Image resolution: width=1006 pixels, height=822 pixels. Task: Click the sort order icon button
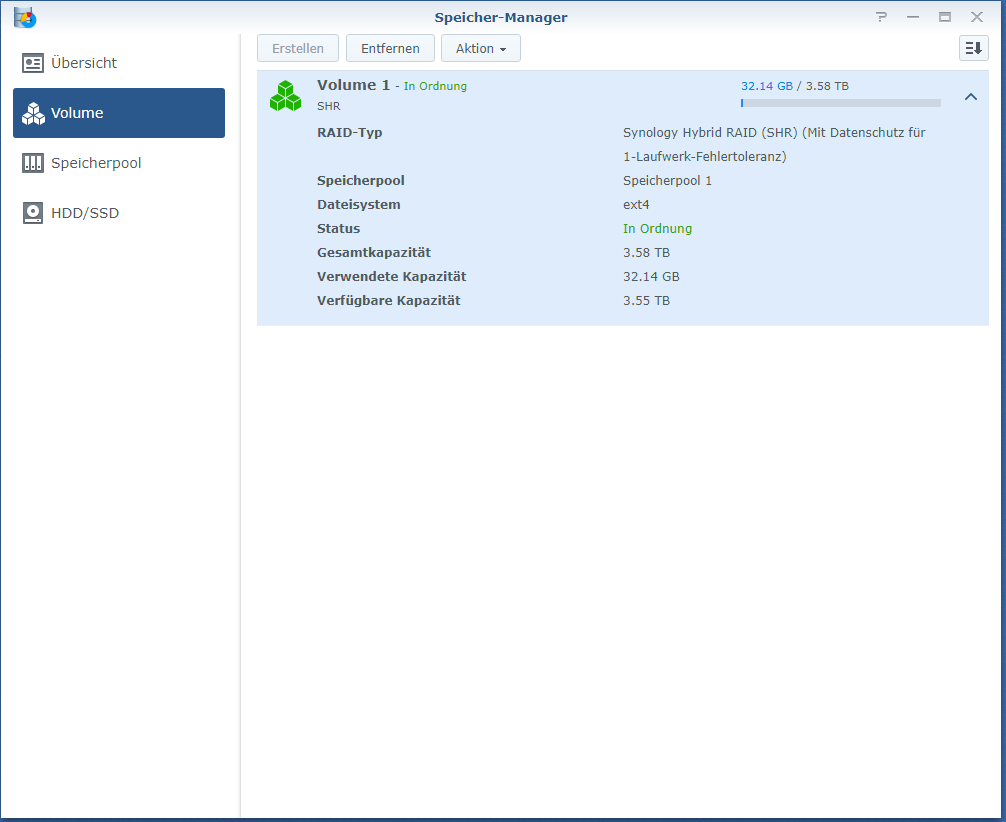click(x=973, y=48)
